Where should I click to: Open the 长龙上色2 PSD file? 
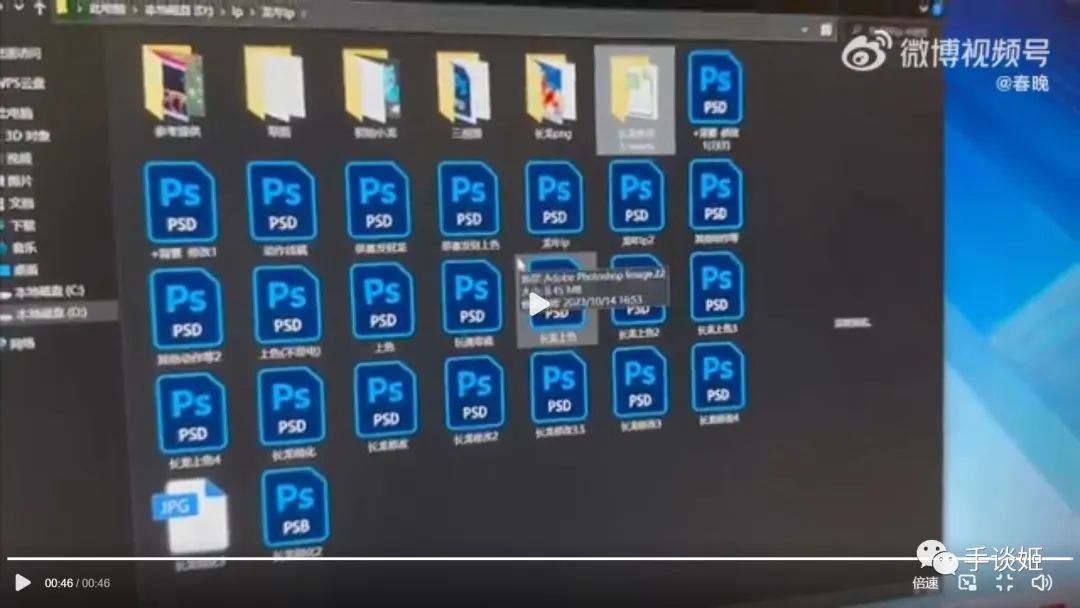tap(638, 297)
